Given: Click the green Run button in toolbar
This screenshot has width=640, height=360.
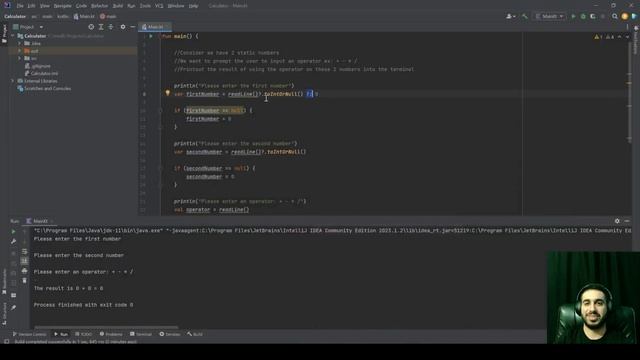Looking at the screenshot, I should click(x=573, y=16).
